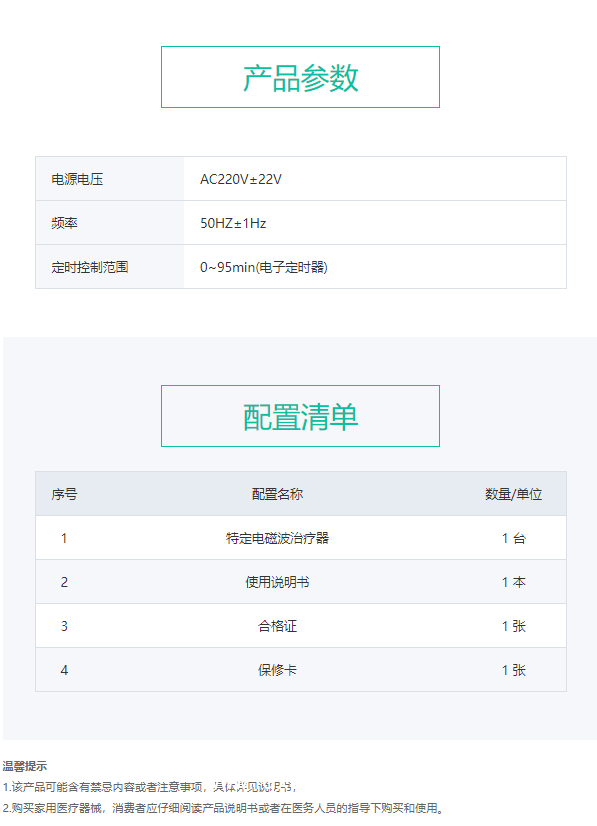Select the 保修卡 row
597x826 pixels.
click(x=301, y=670)
